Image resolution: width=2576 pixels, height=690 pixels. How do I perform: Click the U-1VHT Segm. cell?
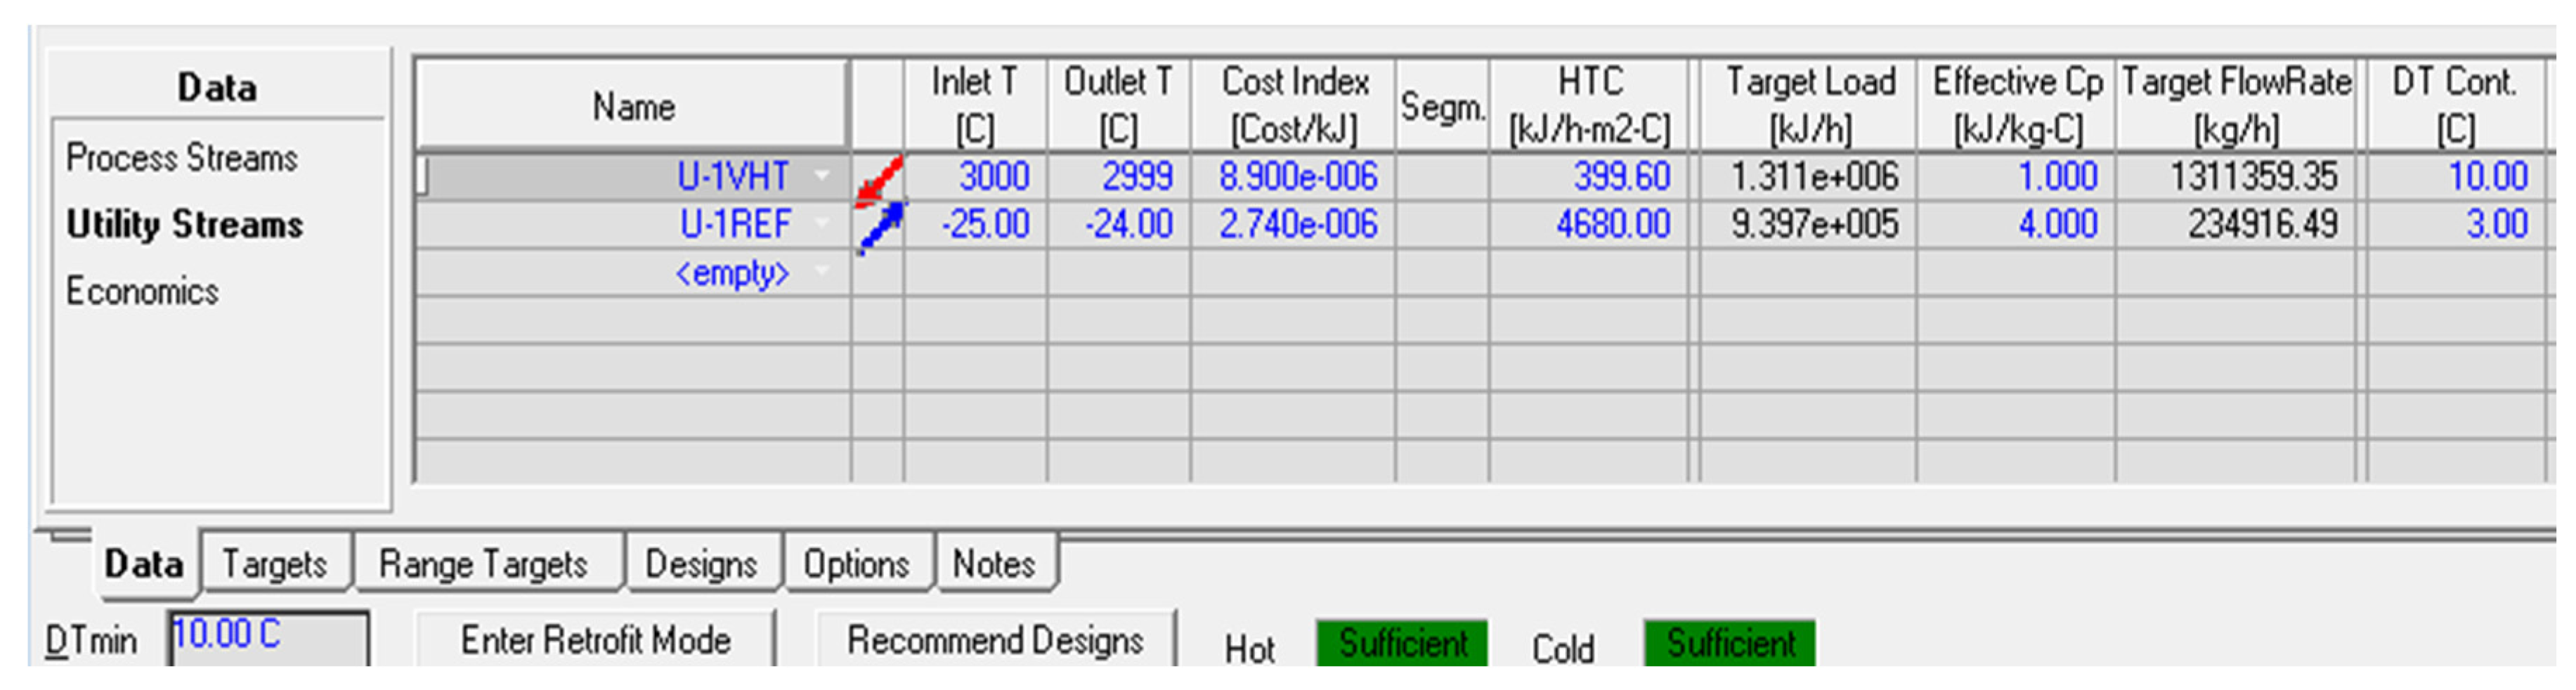1442,177
